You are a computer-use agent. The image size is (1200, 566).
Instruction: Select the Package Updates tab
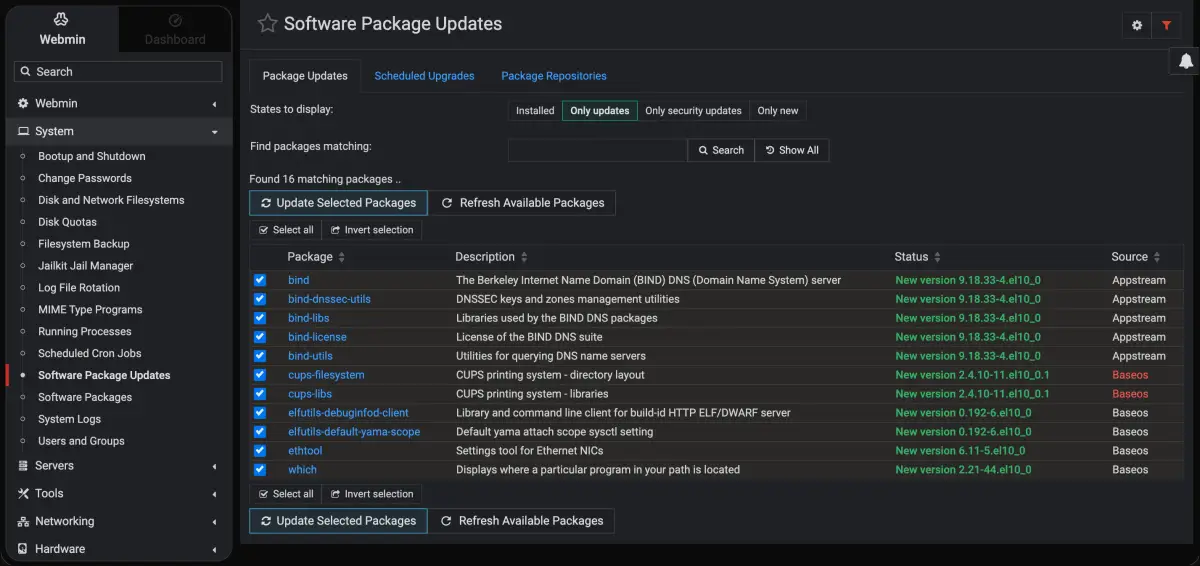point(305,76)
